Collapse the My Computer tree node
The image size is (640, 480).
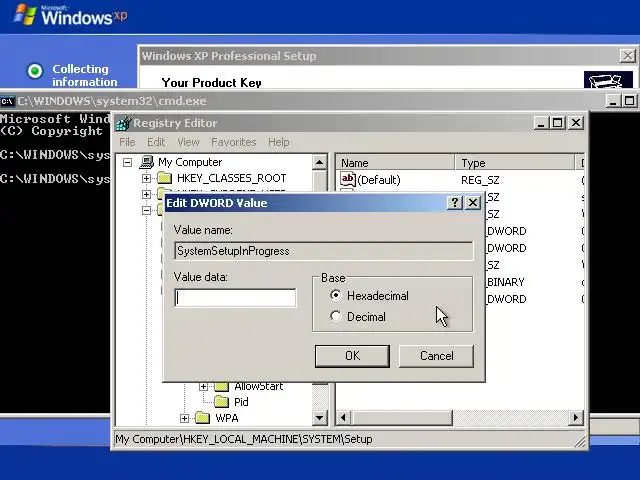[x=127, y=162]
